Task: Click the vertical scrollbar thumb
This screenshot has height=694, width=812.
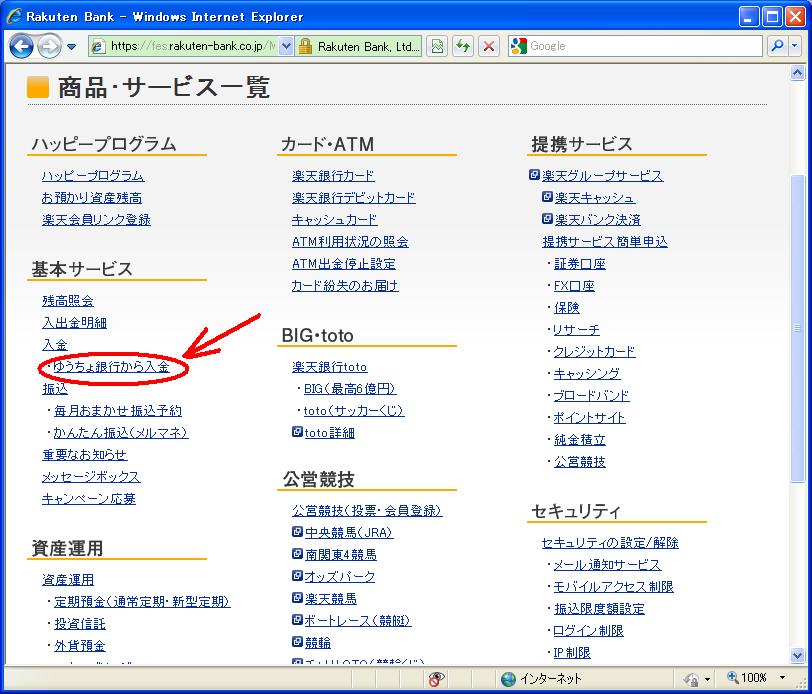Action: (x=798, y=328)
